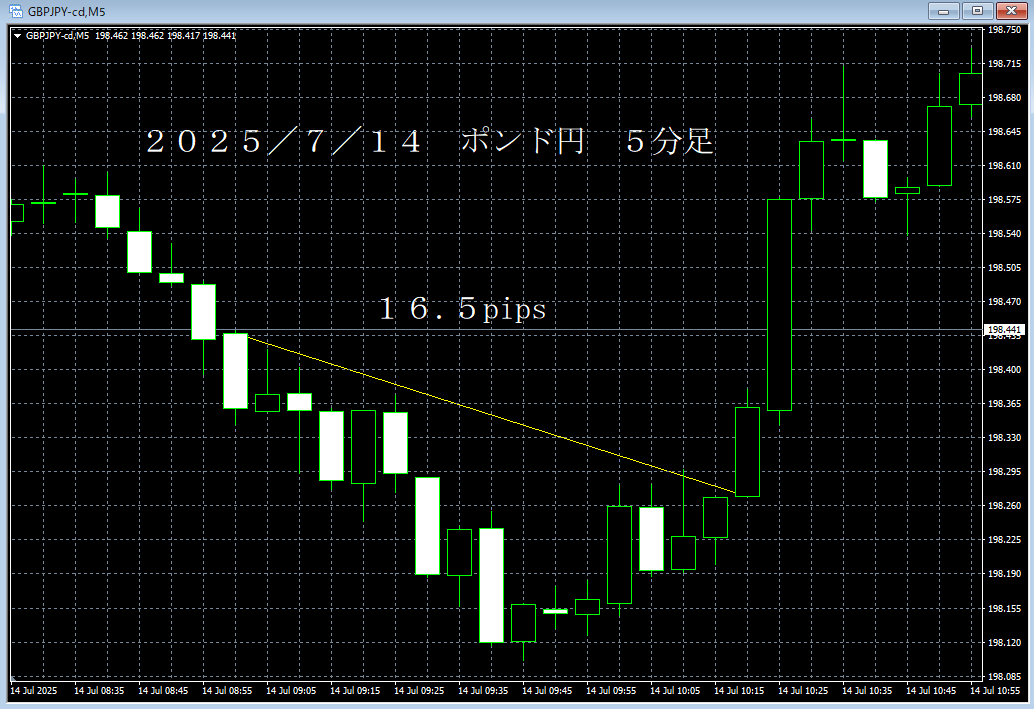Screen dimensions: 1034x709
Task: Click the '14 Jul 09:35' time axis label
Action: [483, 691]
